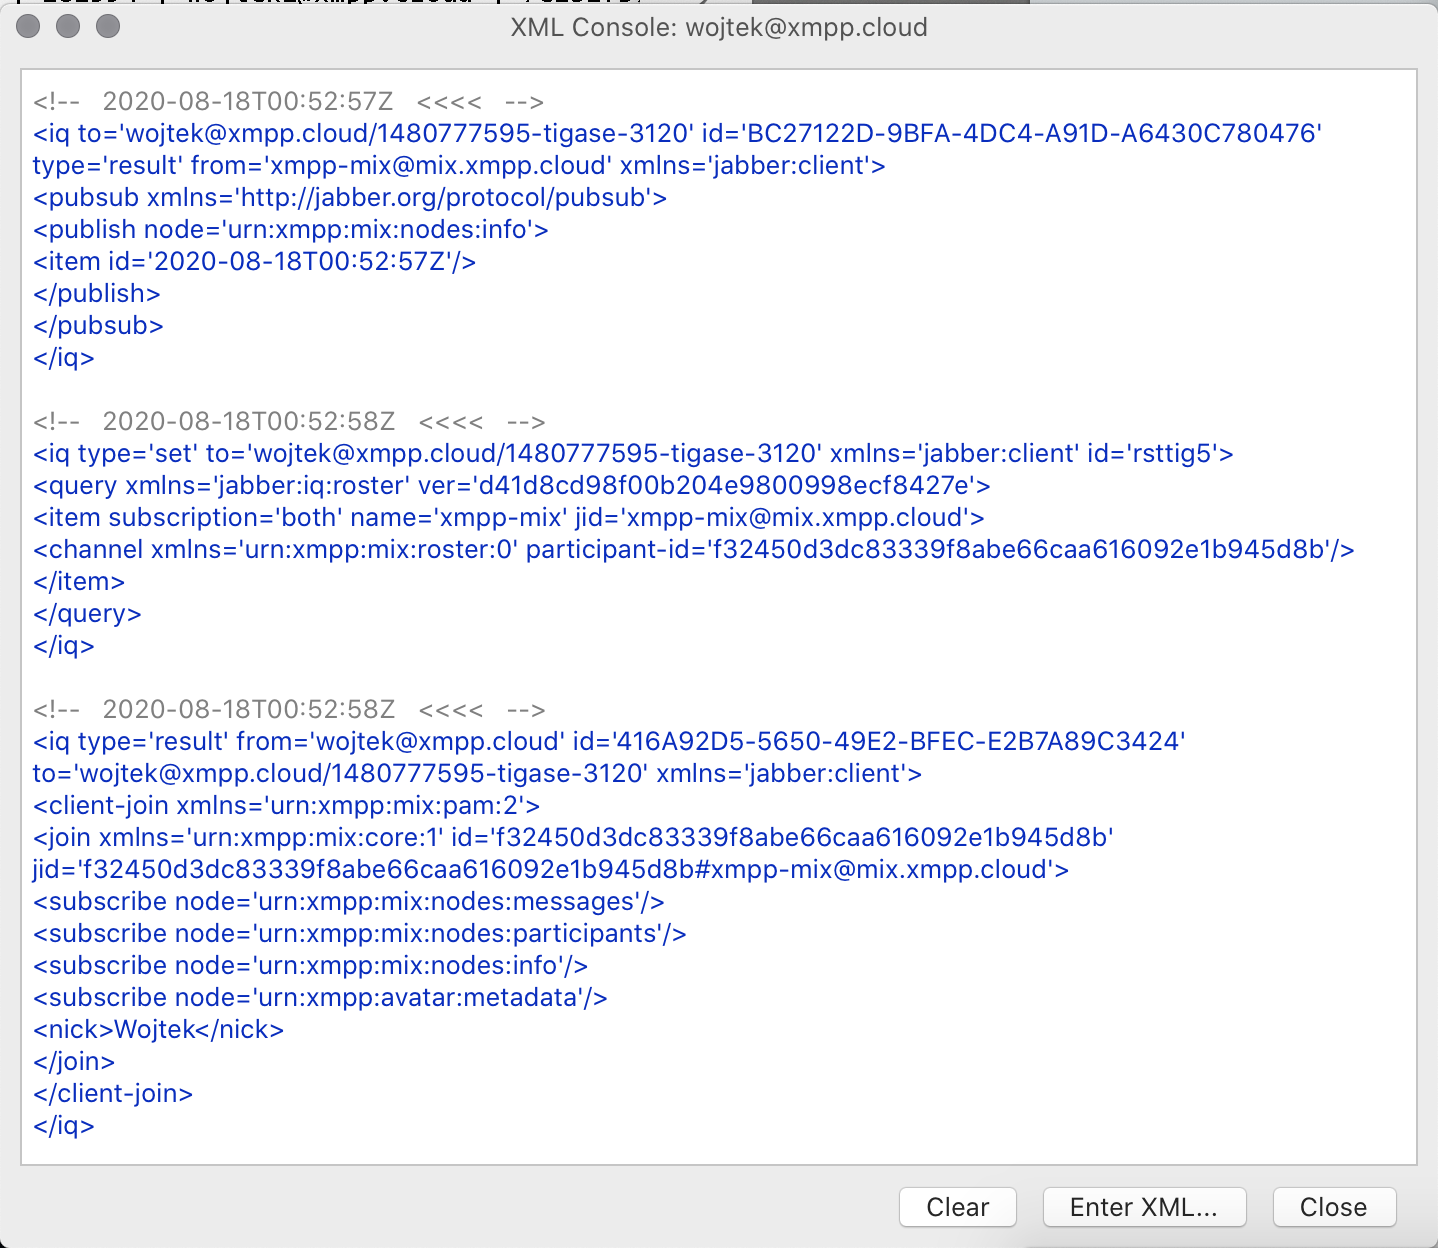Click the subscribe node messages line
This screenshot has height=1248, width=1438.
349,902
